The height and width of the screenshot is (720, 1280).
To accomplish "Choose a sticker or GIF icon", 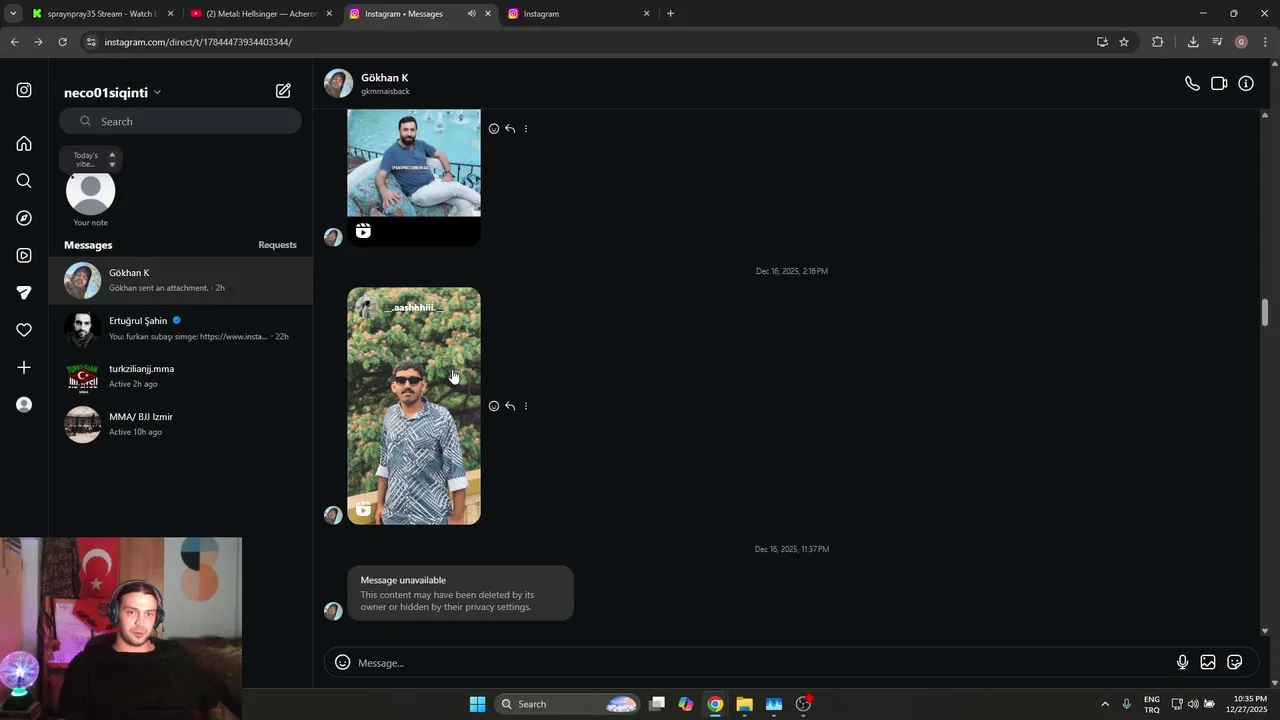I will 1235,662.
